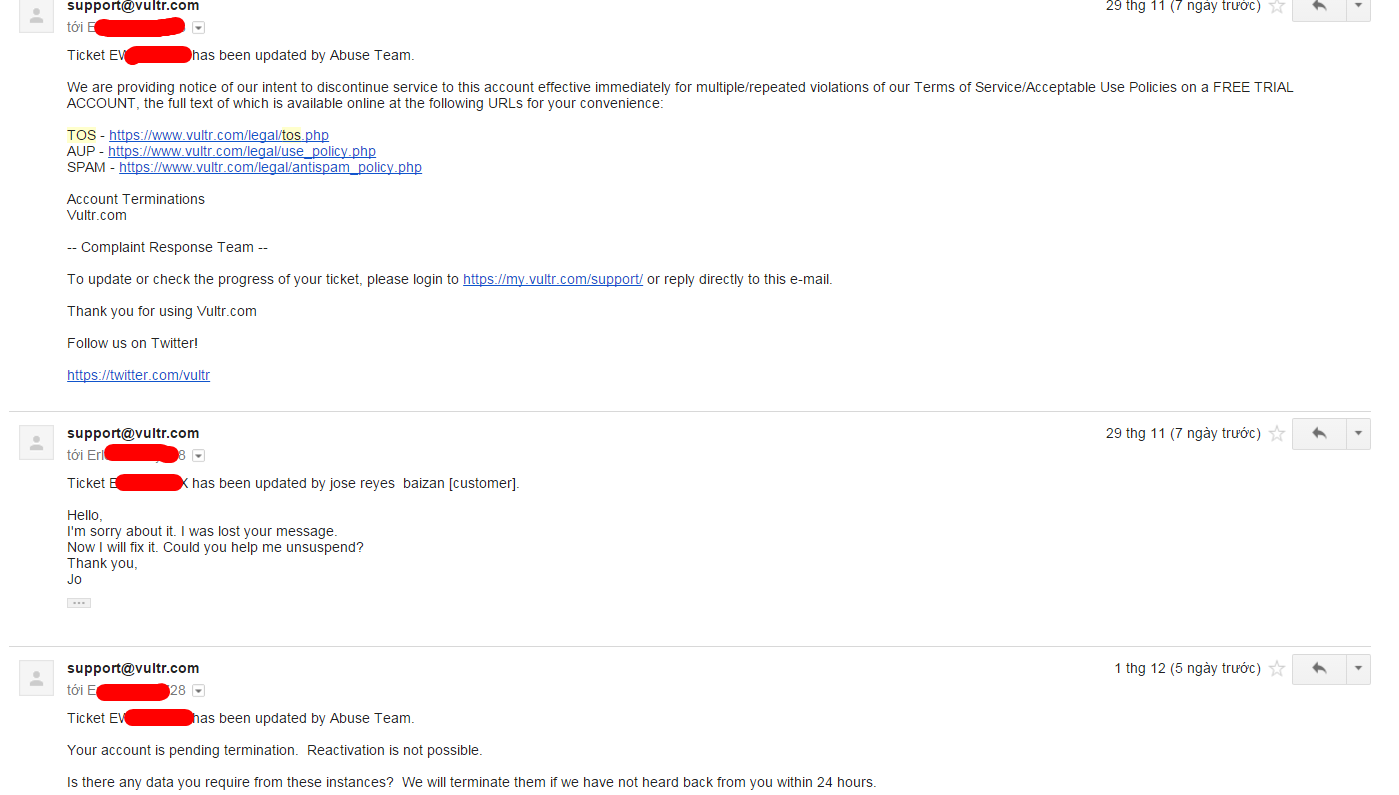Expand trimmed content ellipsis in second message

tap(79, 603)
